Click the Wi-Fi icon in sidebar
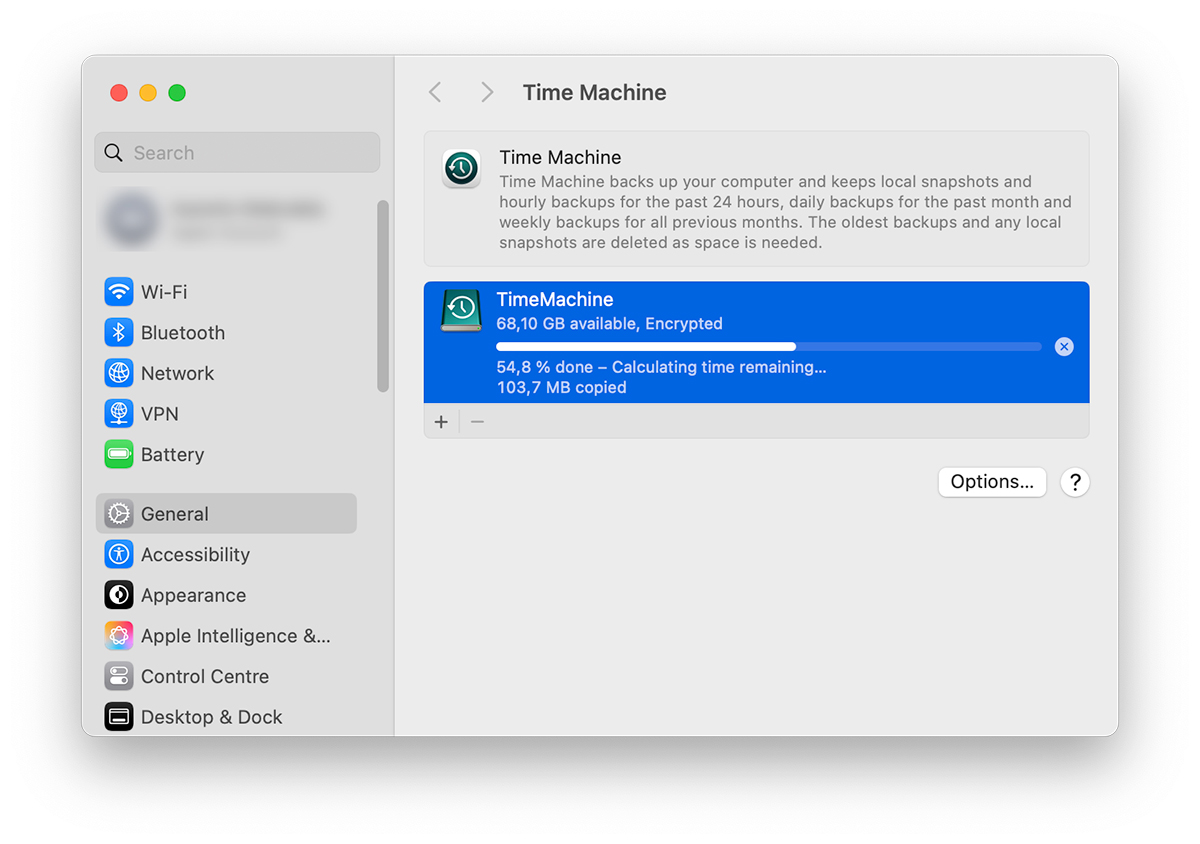1200x844 pixels. [x=119, y=292]
